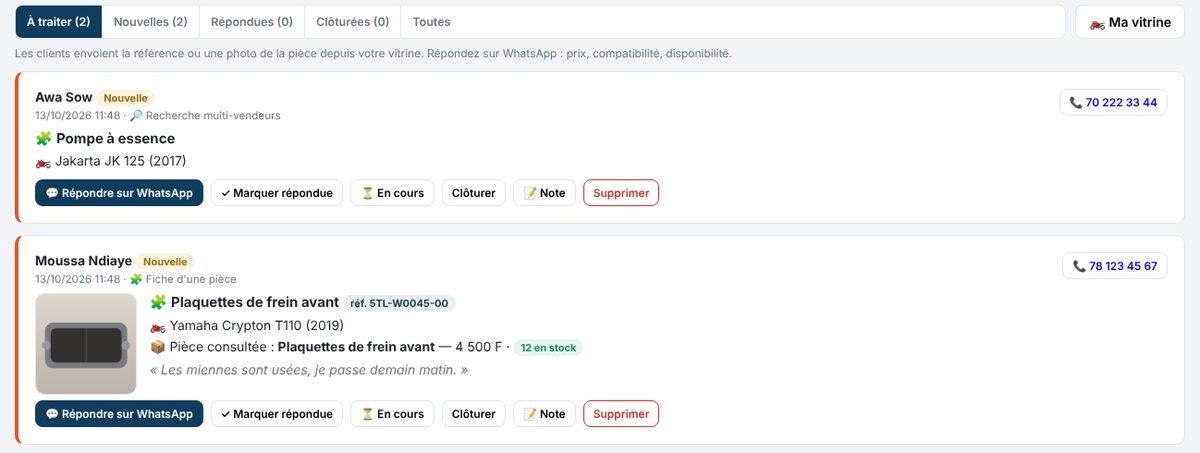Mark Moussa Ndiaye's request as répondue
This screenshot has height=453, width=1200.
tap(277, 414)
